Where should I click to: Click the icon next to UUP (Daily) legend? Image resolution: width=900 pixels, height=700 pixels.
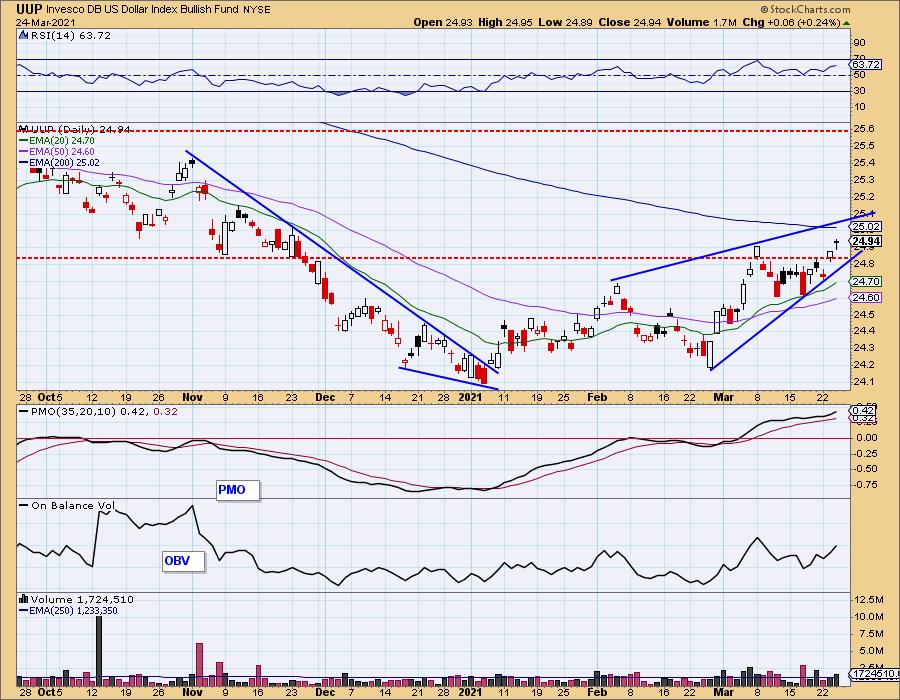(x=24, y=129)
